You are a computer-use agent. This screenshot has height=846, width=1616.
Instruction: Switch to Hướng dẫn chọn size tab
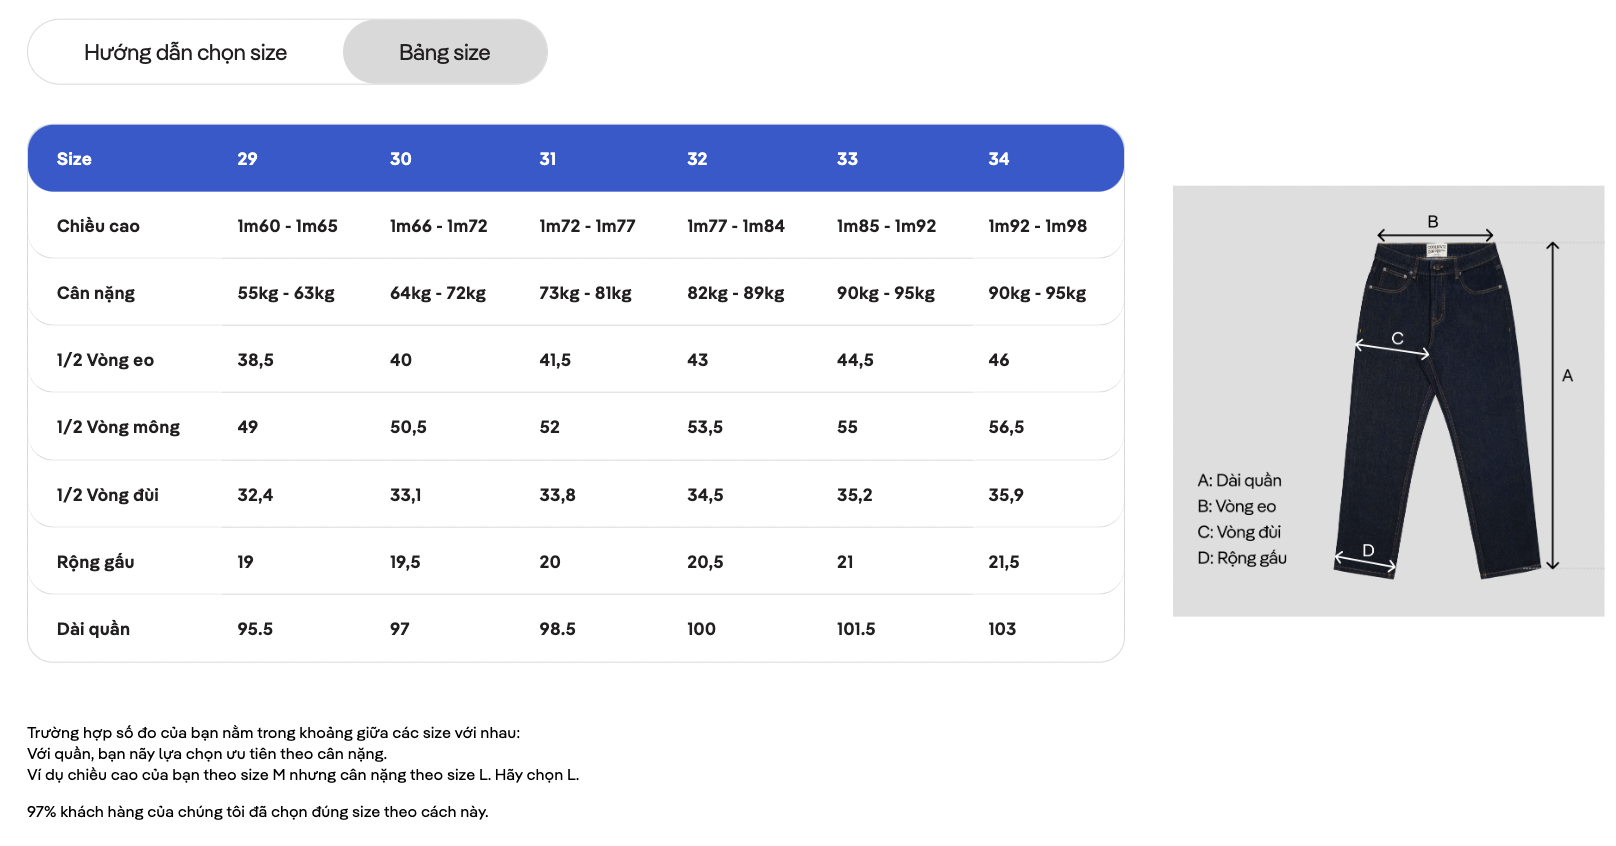click(x=186, y=52)
